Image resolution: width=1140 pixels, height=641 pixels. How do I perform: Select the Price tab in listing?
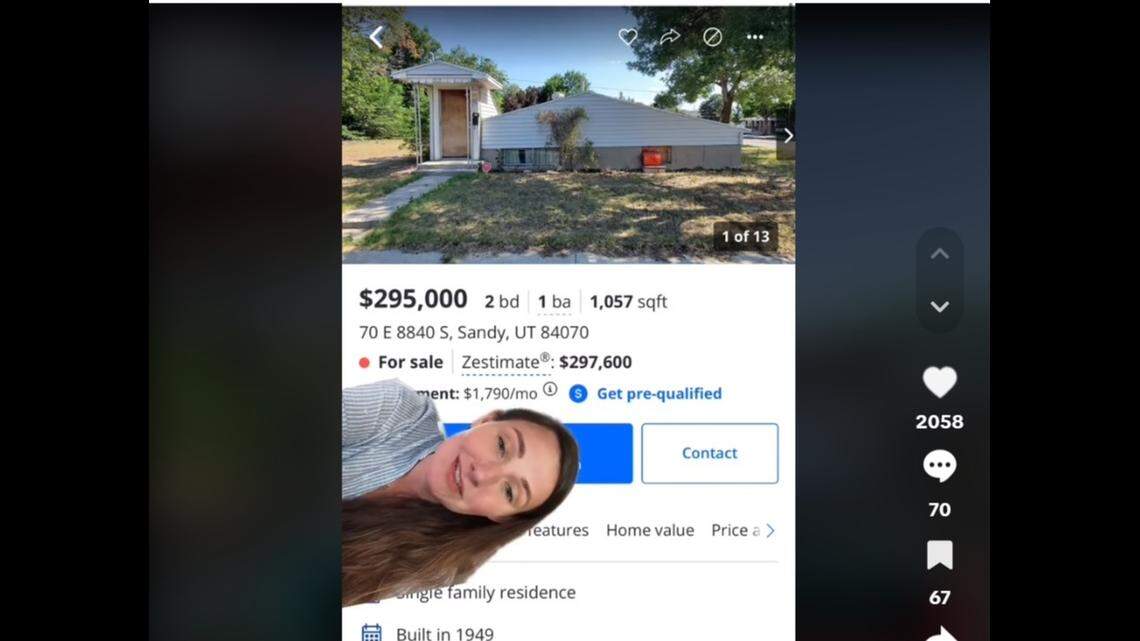(x=735, y=531)
